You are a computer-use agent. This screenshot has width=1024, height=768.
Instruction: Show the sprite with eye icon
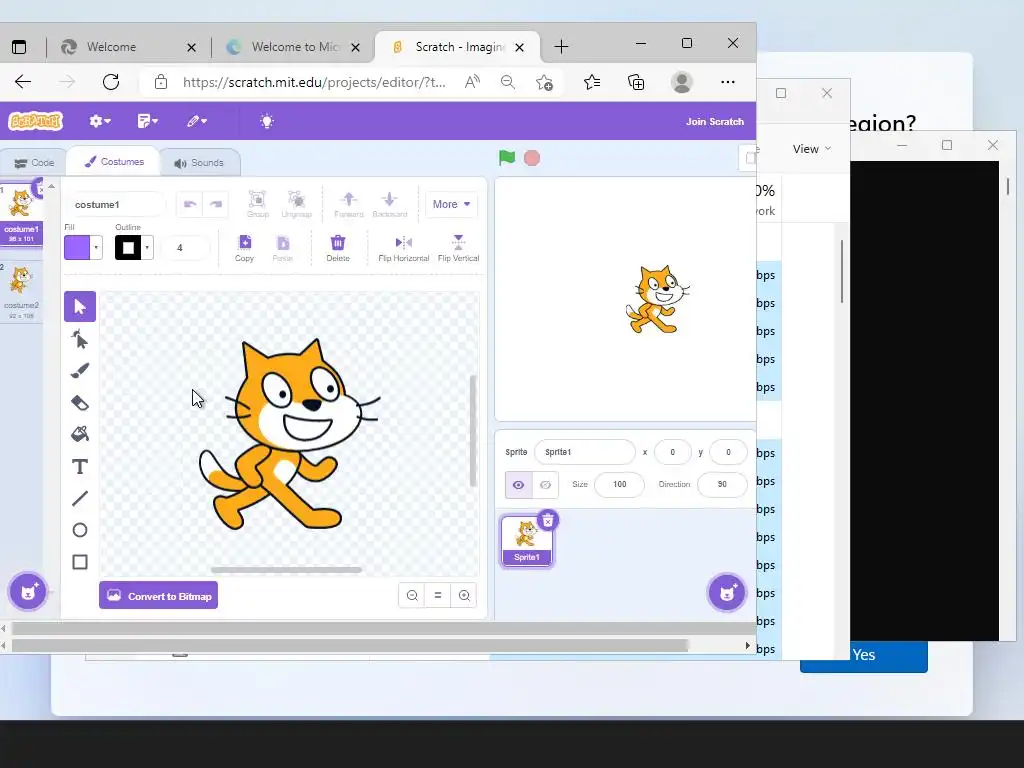pyautogui.click(x=519, y=485)
